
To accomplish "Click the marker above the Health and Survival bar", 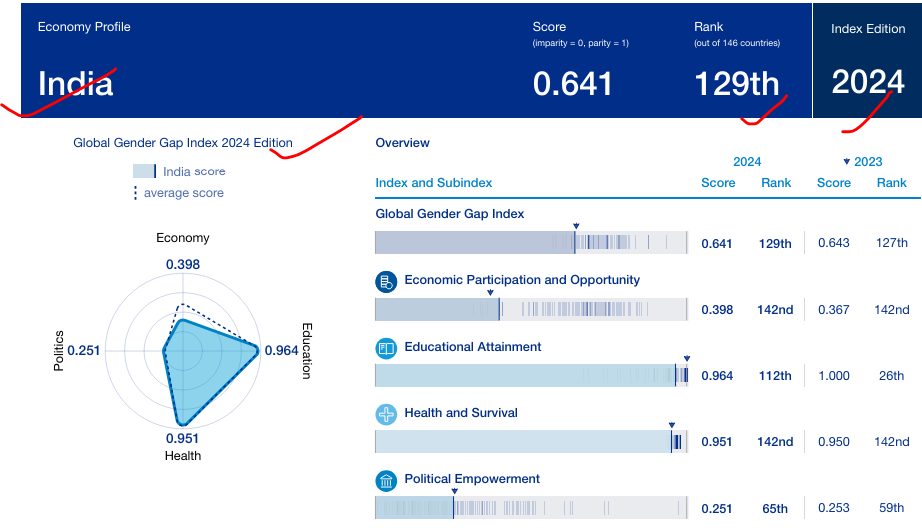I will click(x=672, y=425).
